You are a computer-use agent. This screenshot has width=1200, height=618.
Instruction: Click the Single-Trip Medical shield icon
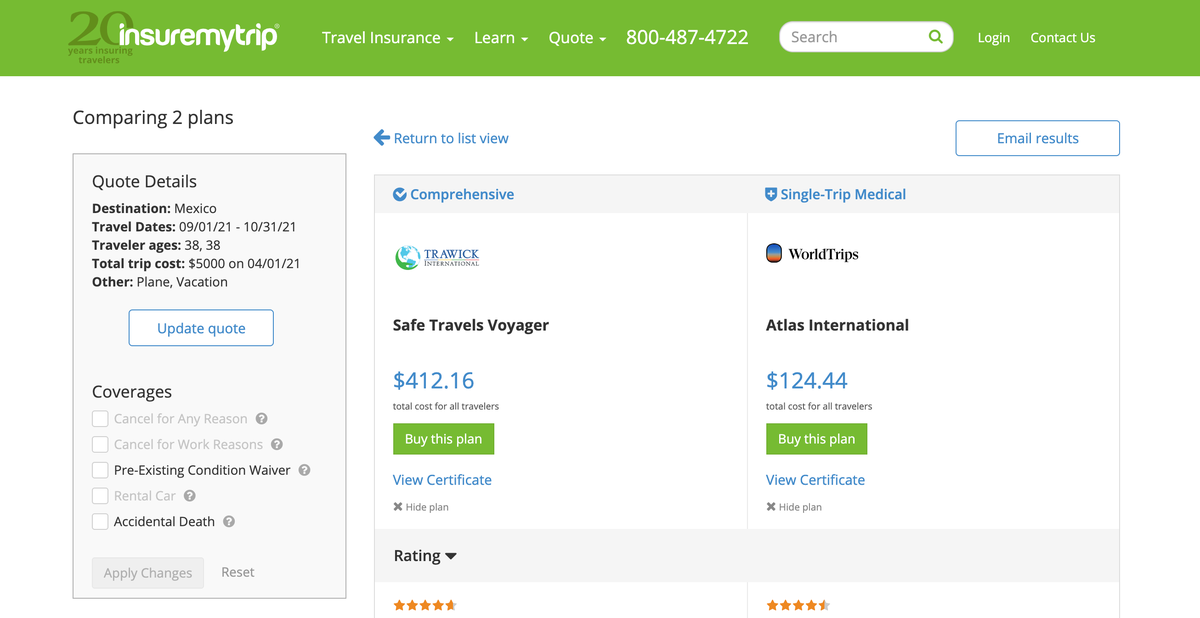pos(771,194)
